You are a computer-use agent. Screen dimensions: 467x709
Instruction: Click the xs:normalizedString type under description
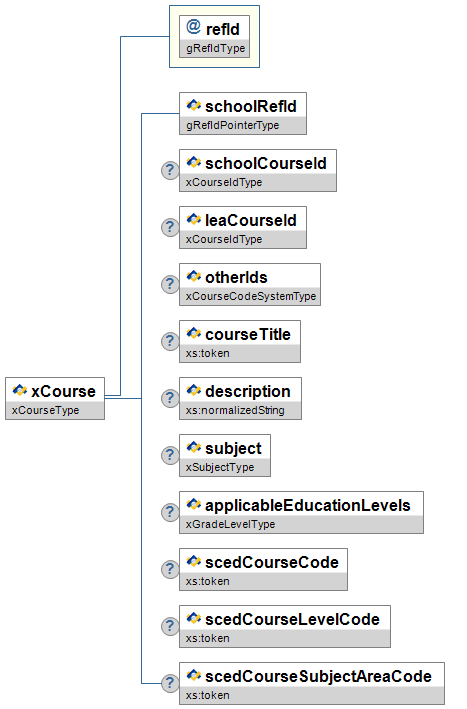click(235, 410)
